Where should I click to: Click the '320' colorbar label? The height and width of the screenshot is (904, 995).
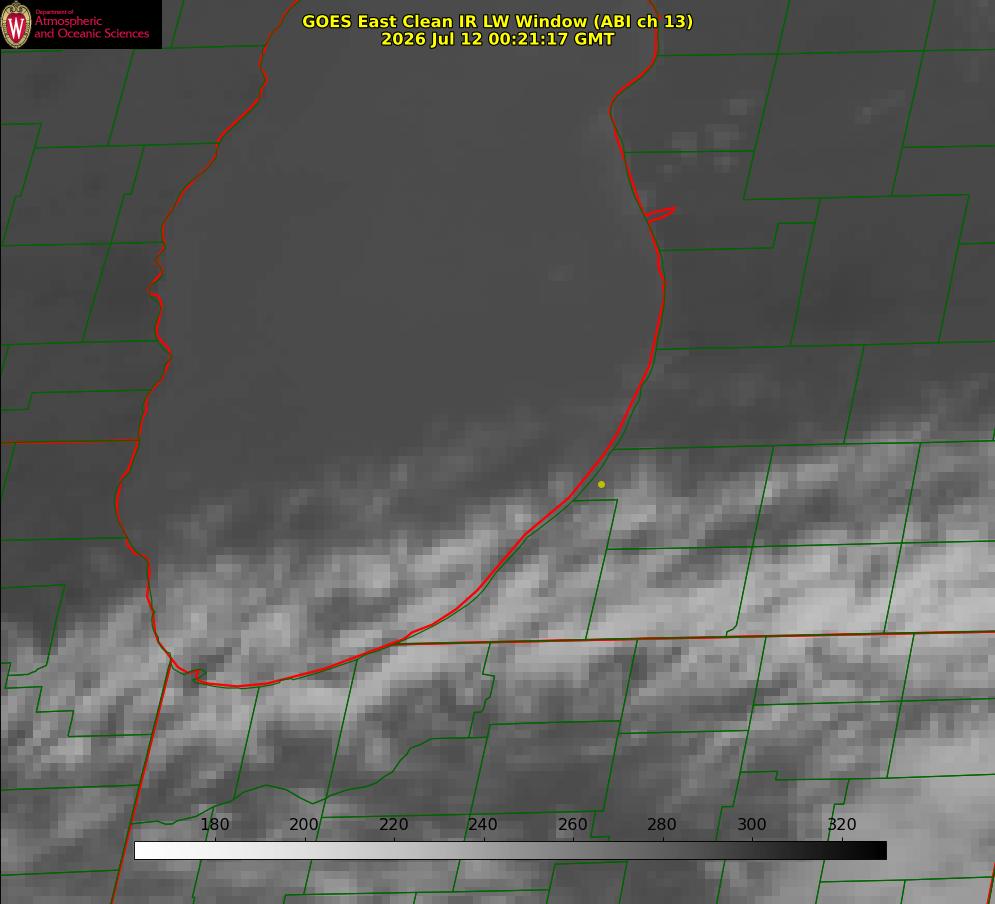pos(842,824)
